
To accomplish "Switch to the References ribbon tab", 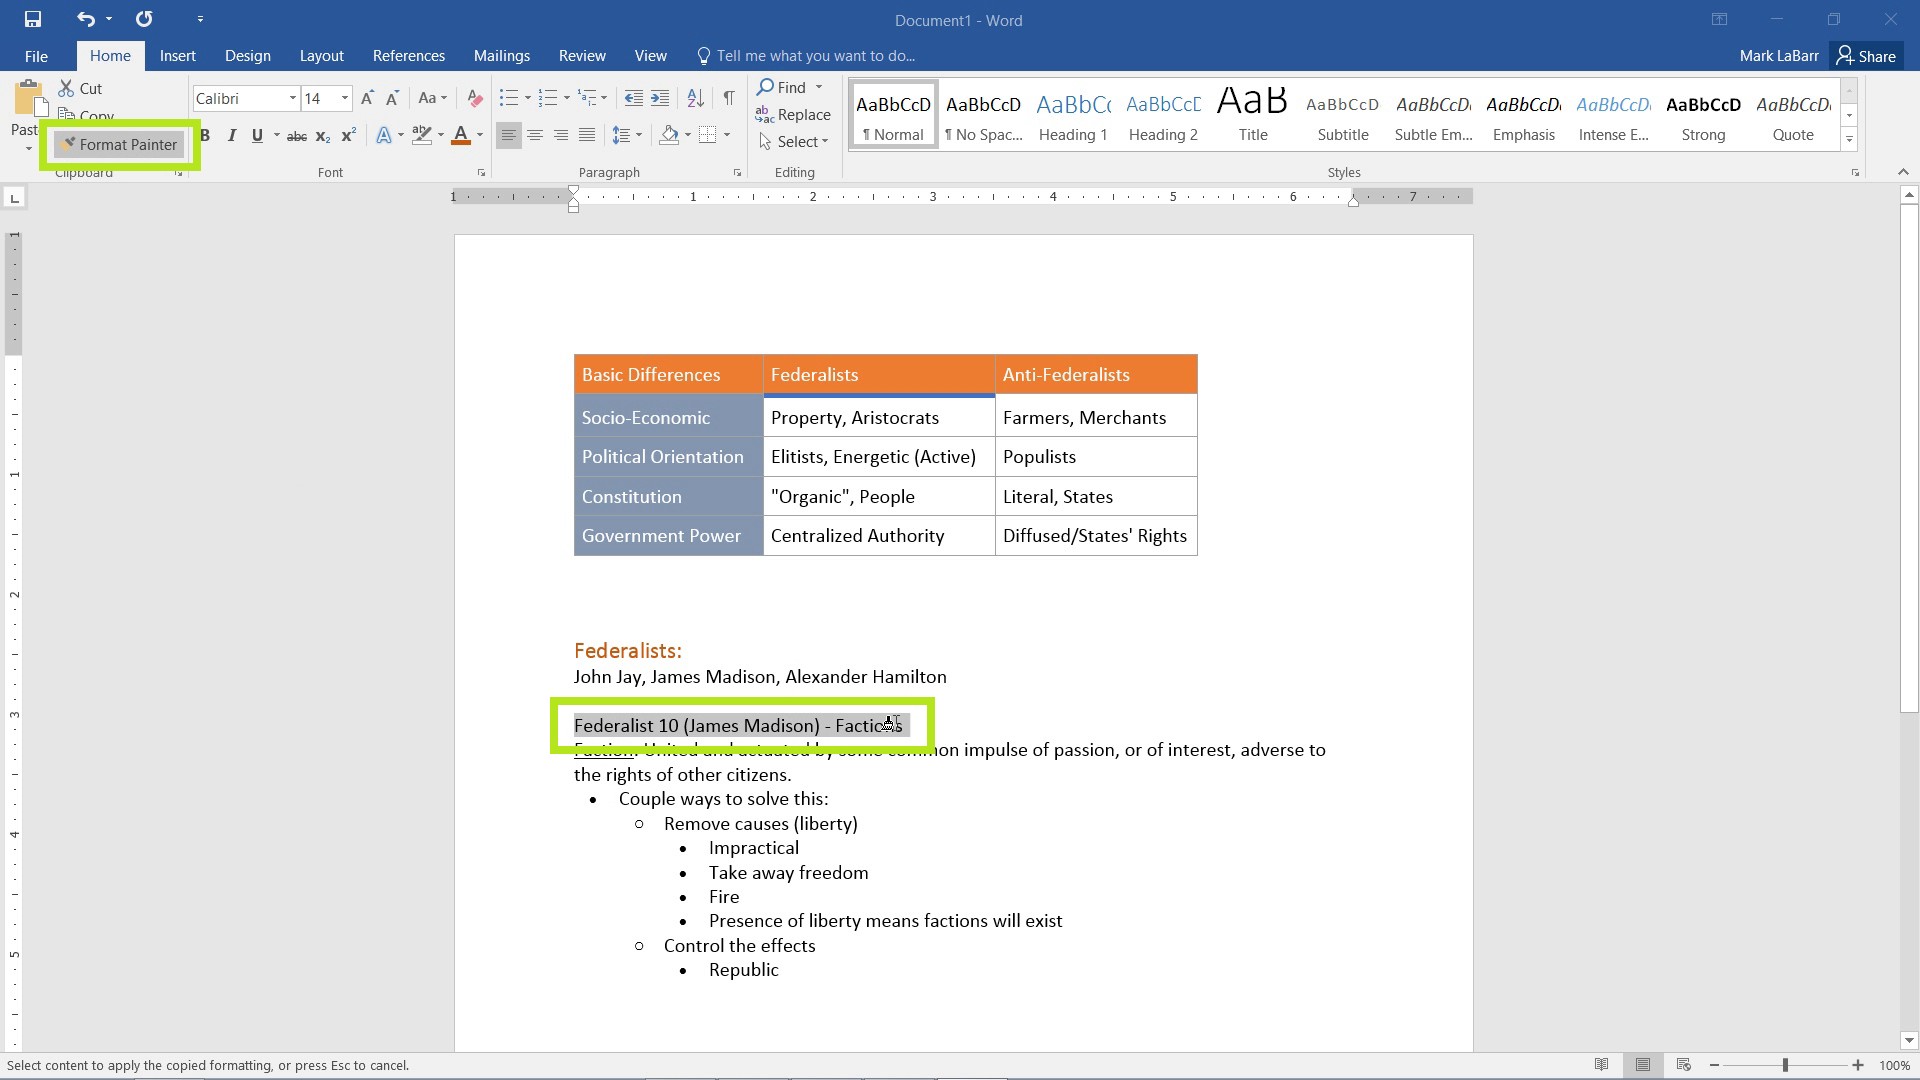I will pos(408,55).
